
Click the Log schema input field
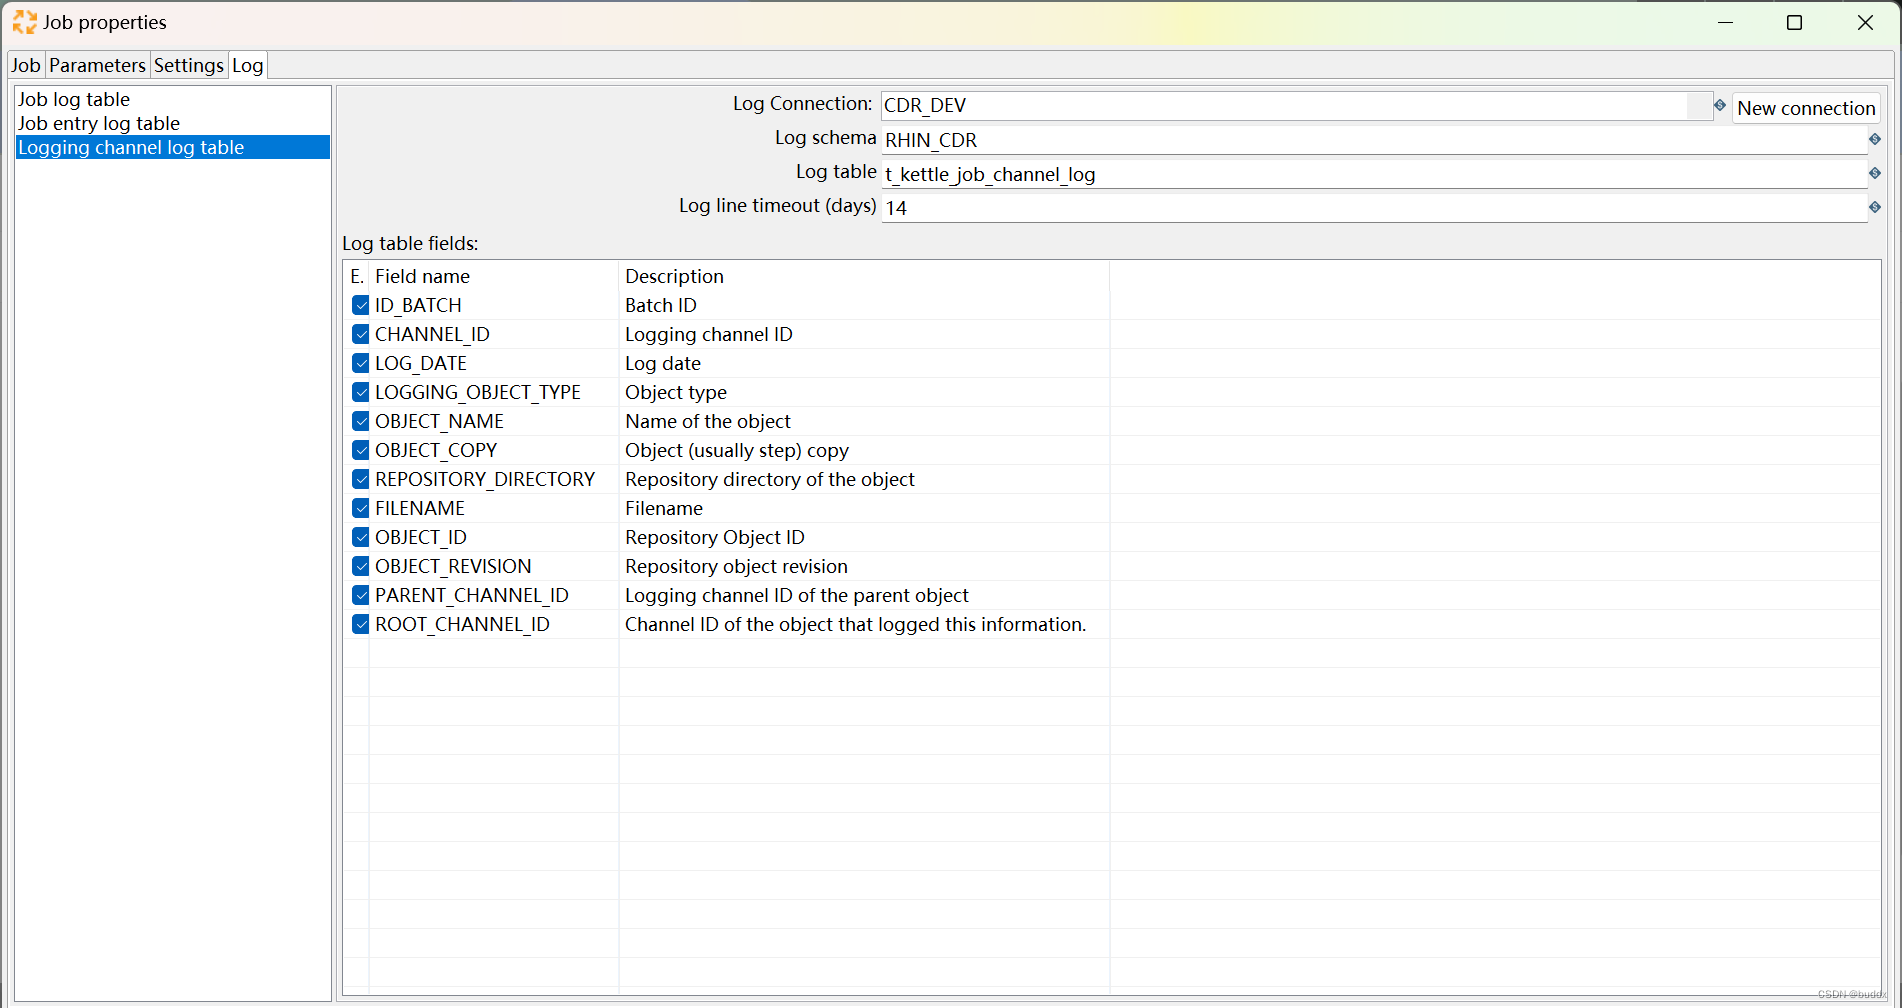(x=1374, y=140)
